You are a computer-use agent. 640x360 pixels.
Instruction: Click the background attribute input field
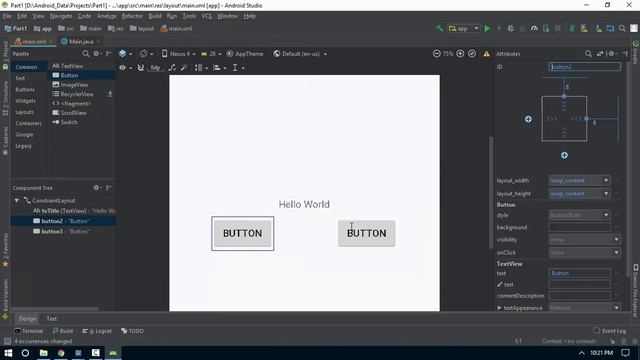click(x=580, y=227)
